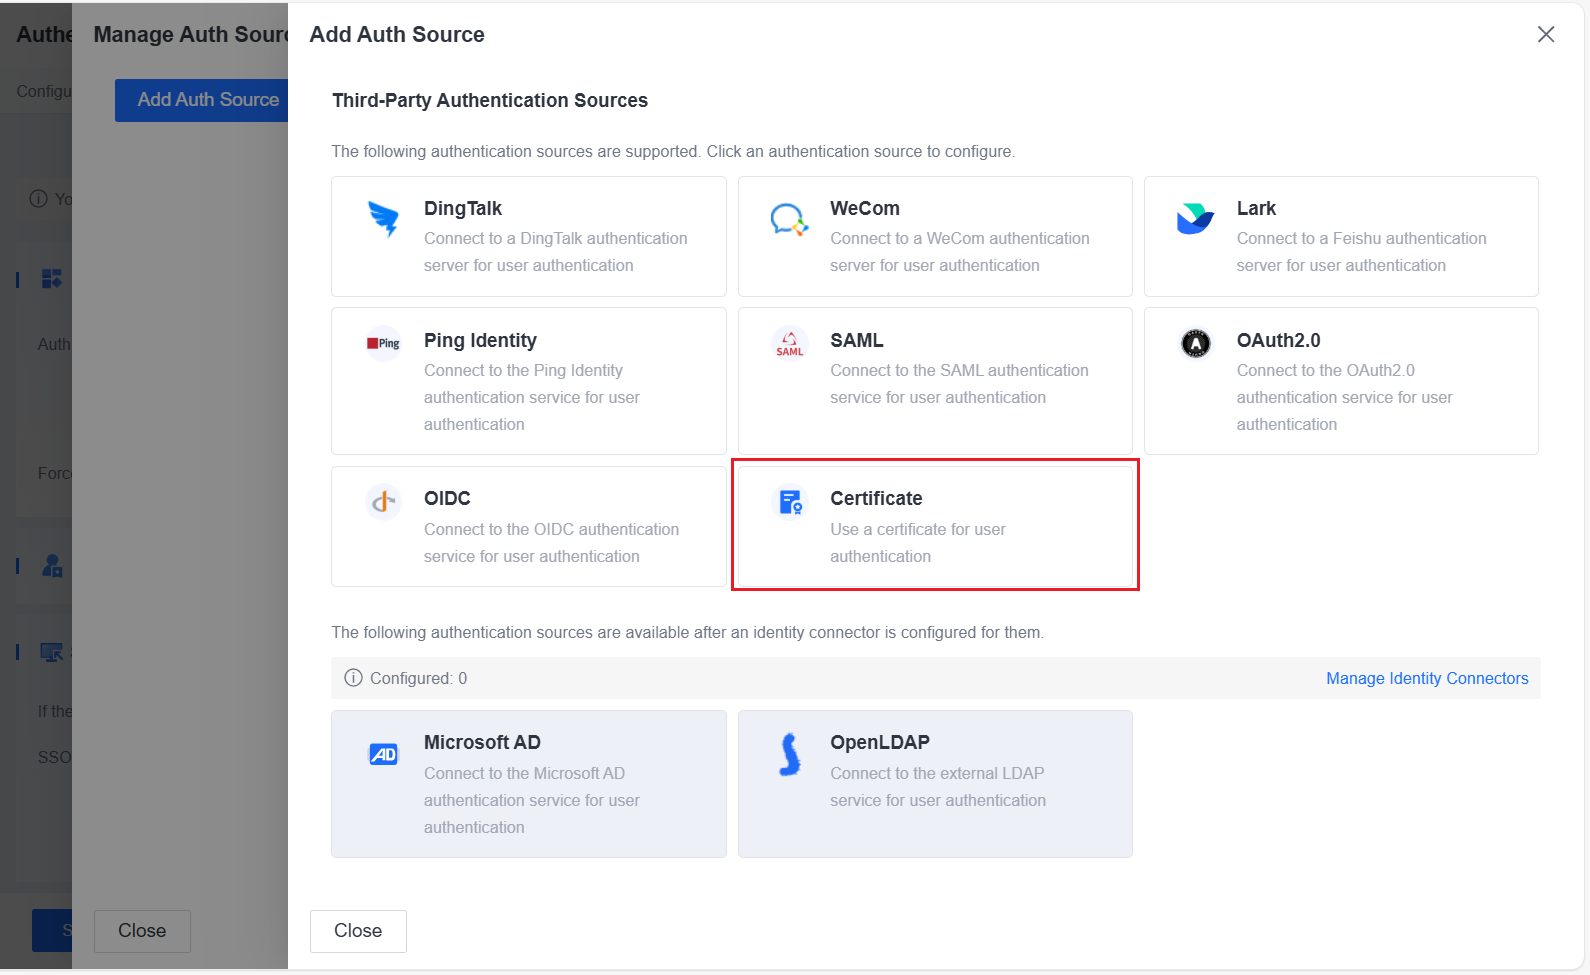Click the OAuth2.0 round logo icon

[x=1195, y=343]
